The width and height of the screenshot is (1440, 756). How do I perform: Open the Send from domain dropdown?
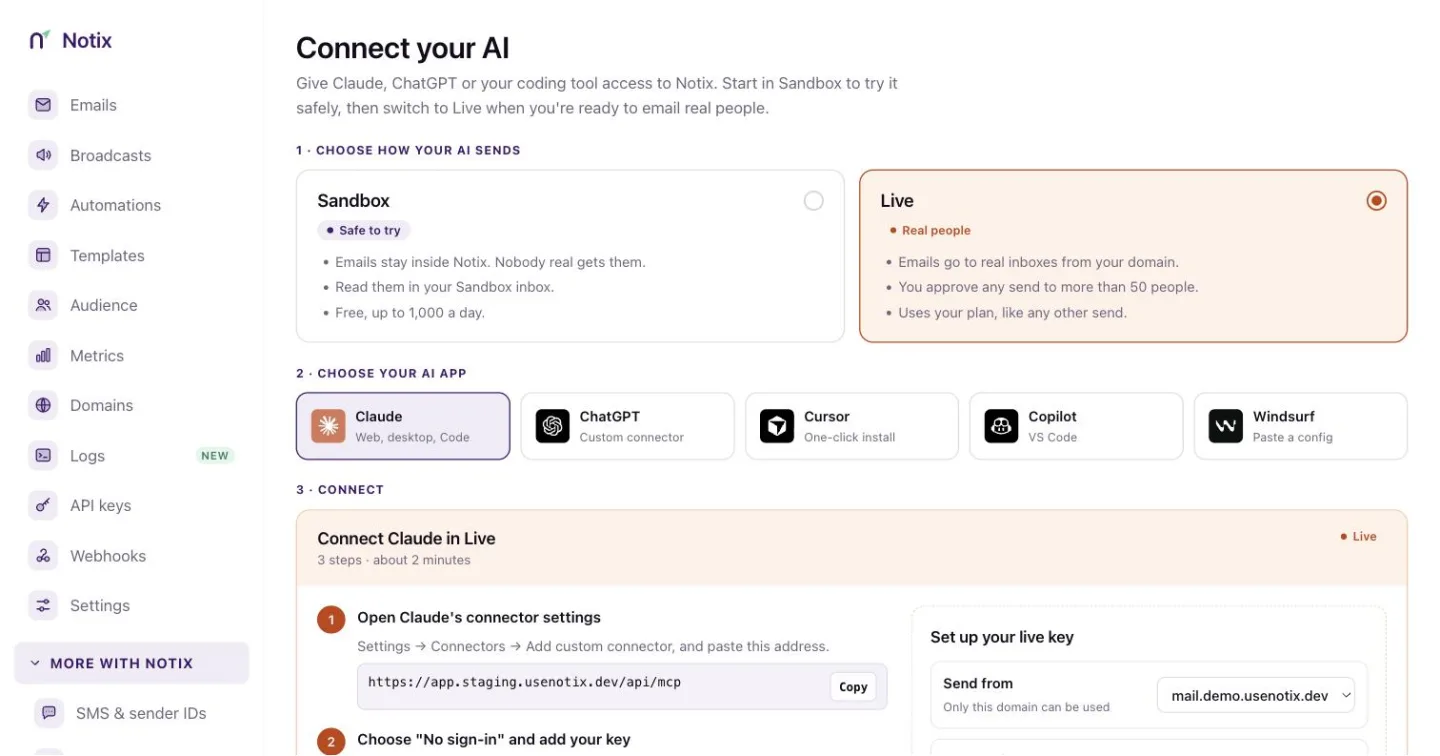(x=1256, y=695)
